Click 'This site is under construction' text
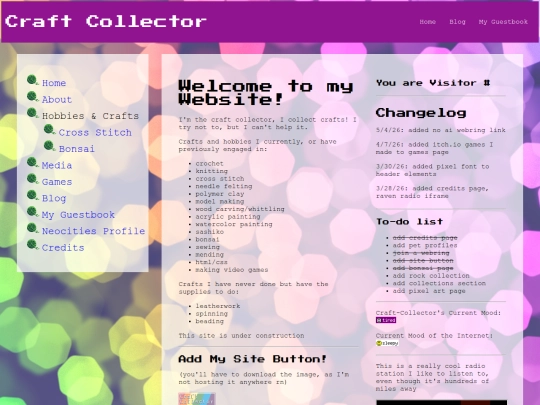The width and height of the screenshot is (540, 405). 241,336
